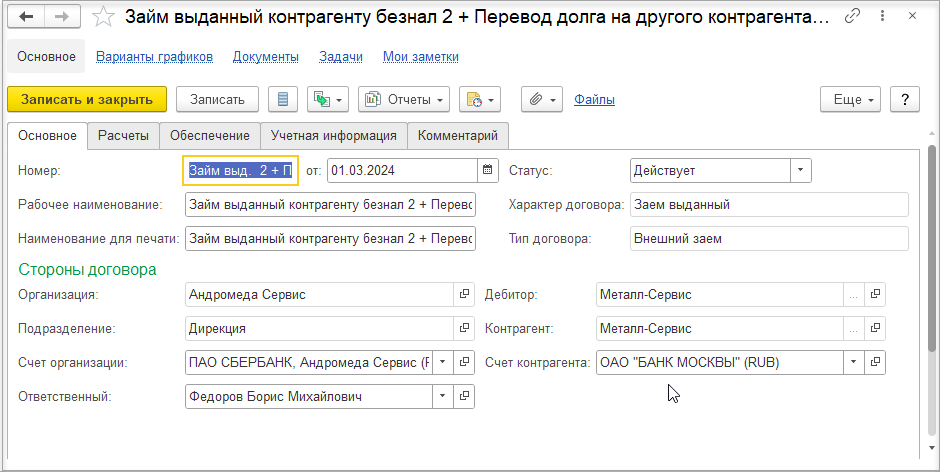Expand the Статус dropdown

click(x=800, y=170)
